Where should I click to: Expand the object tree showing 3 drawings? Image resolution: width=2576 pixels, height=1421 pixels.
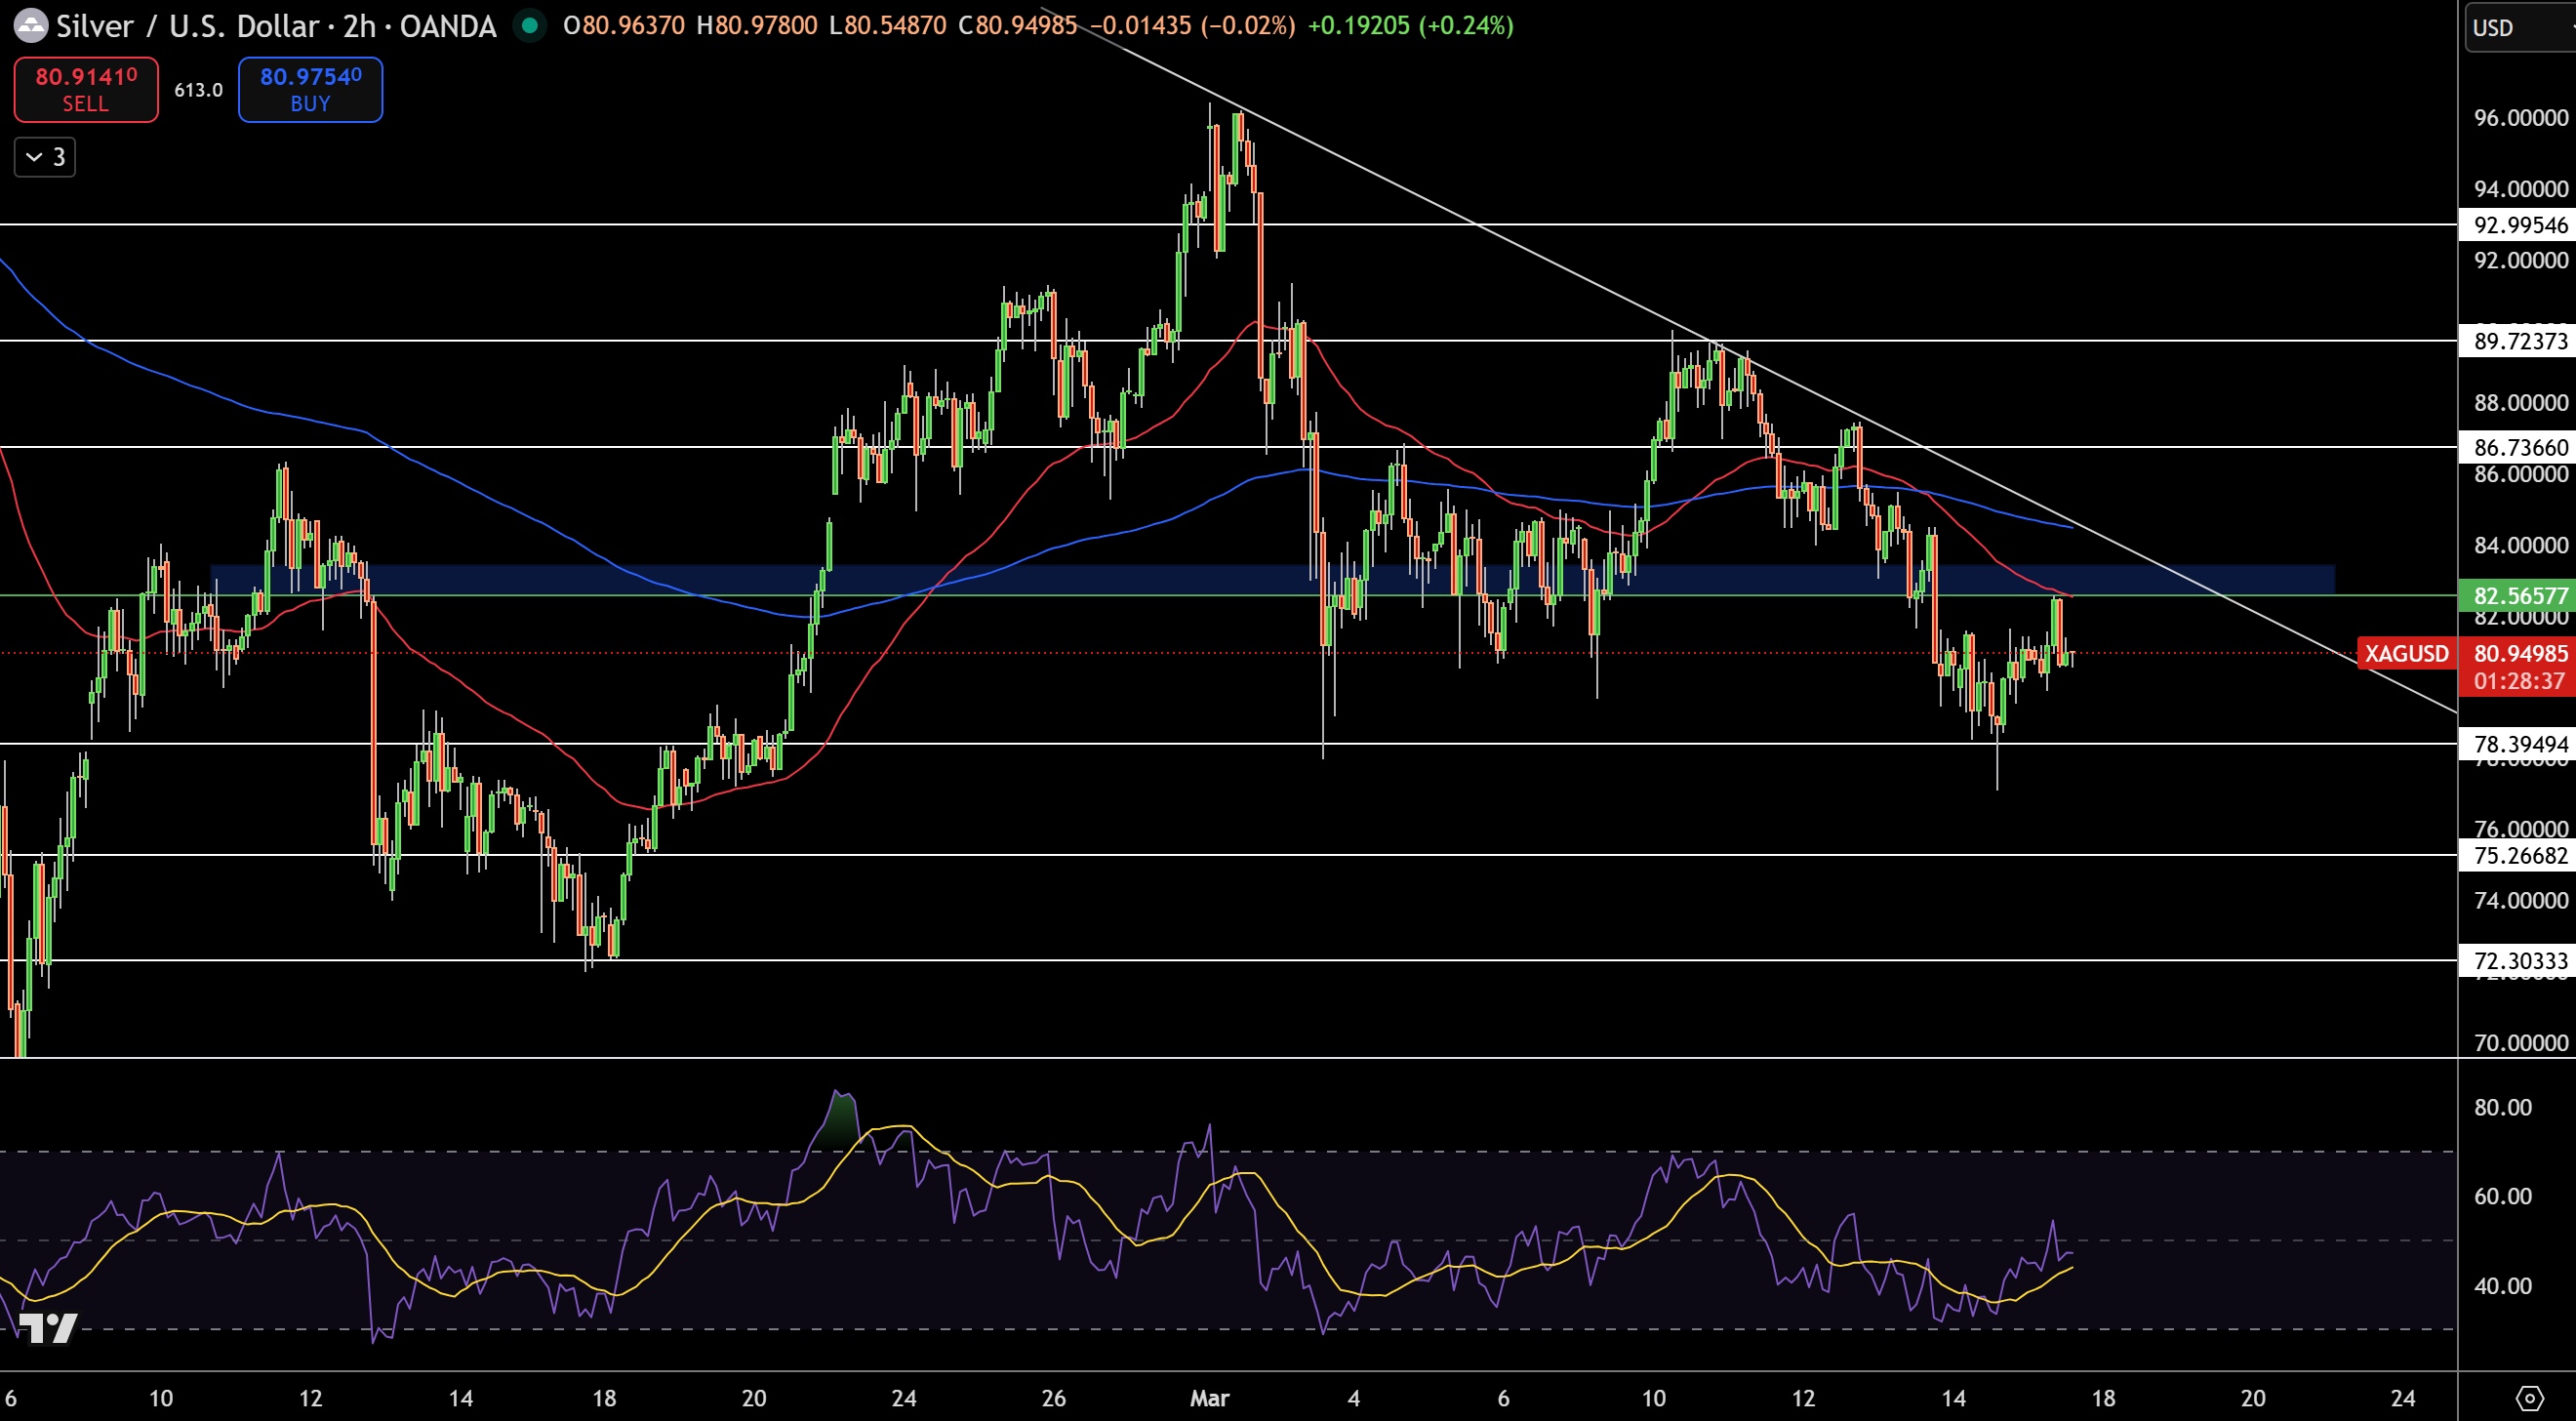click(x=44, y=156)
